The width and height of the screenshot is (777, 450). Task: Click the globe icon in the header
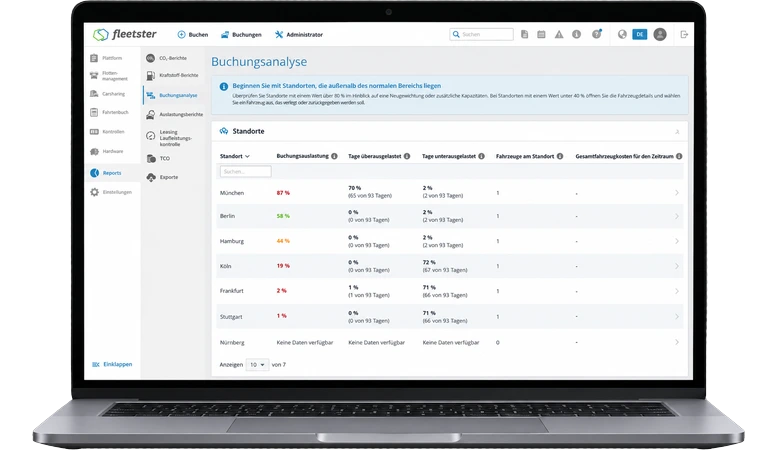click(622, 34)
